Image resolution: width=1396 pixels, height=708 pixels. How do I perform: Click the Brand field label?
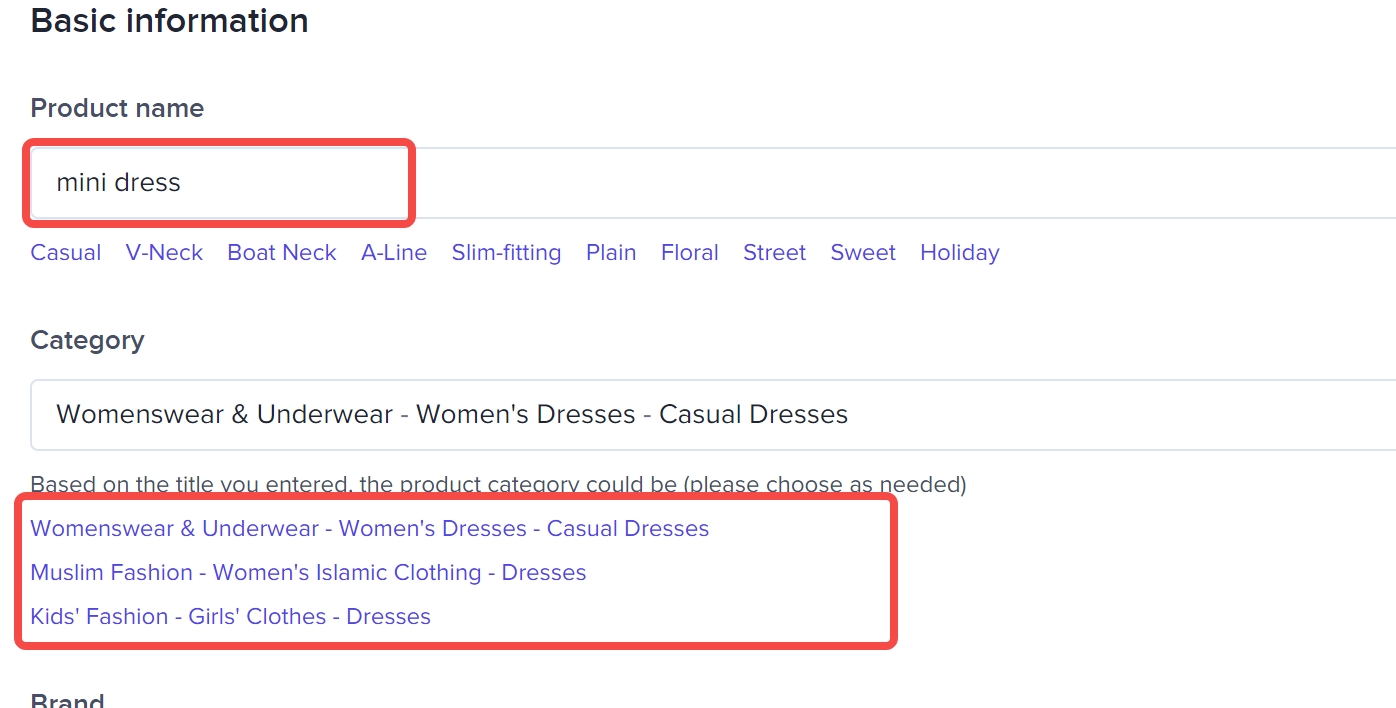67,699
